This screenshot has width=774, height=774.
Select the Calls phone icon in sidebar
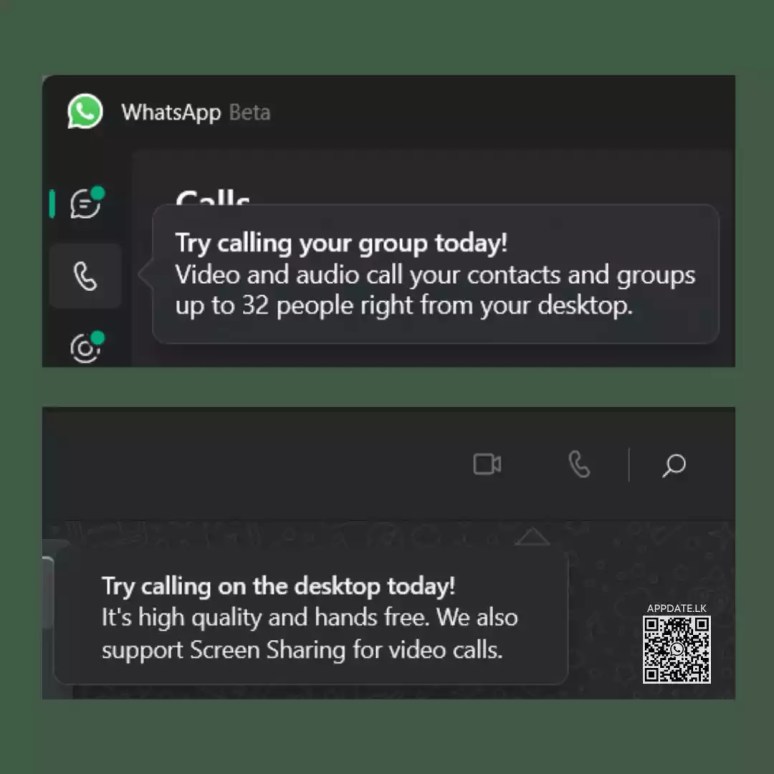85,276
